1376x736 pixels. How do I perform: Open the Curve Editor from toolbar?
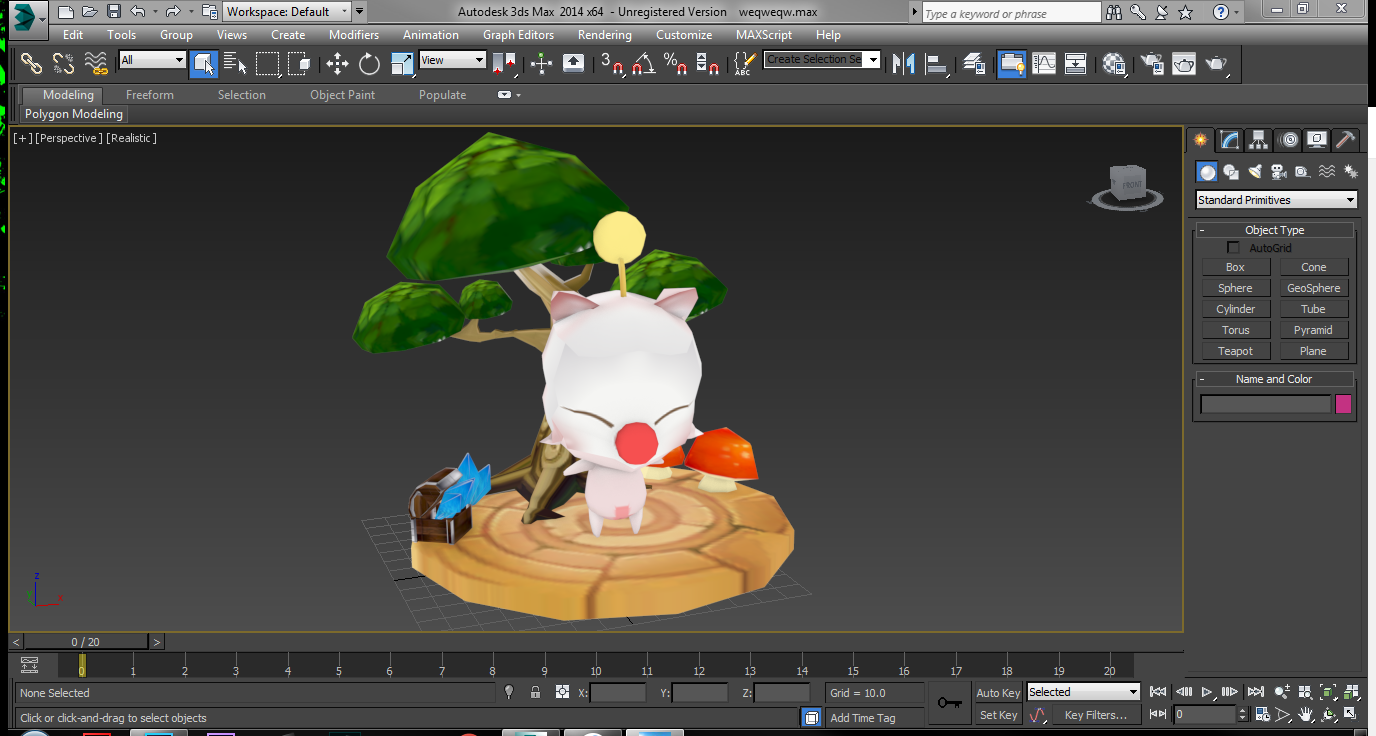(1044, 64)
